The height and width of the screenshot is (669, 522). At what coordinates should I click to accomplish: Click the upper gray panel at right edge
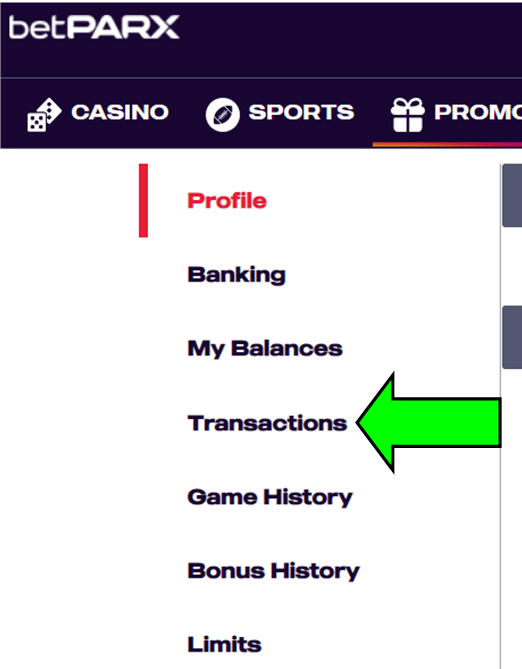click(512, 195)
